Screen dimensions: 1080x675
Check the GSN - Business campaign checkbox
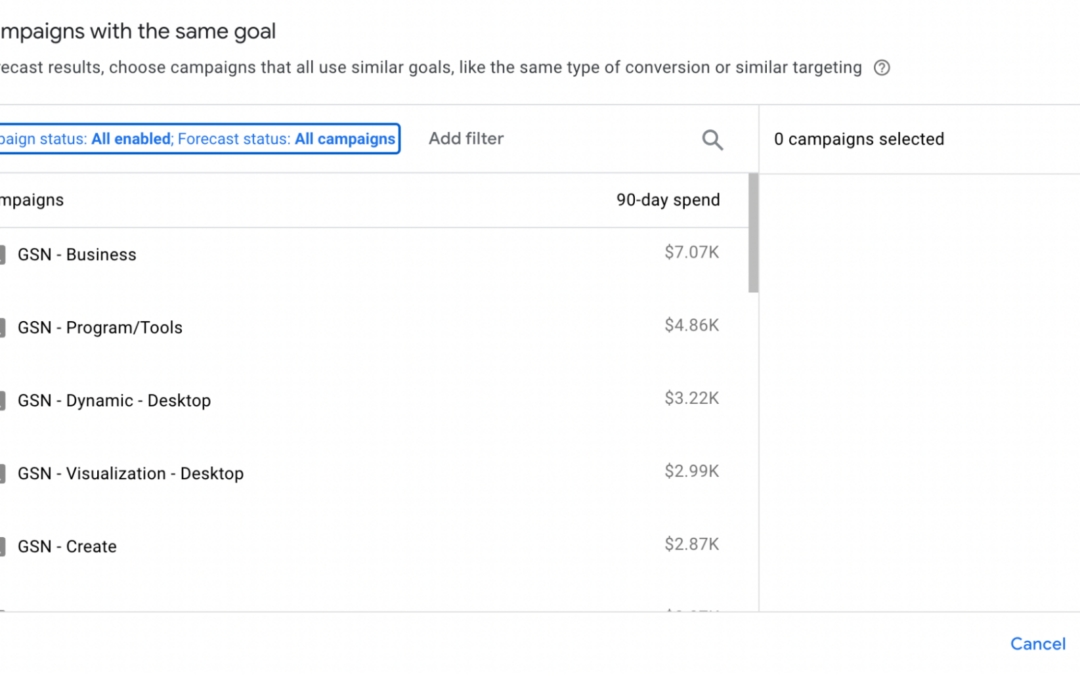(x=2, y=255)
